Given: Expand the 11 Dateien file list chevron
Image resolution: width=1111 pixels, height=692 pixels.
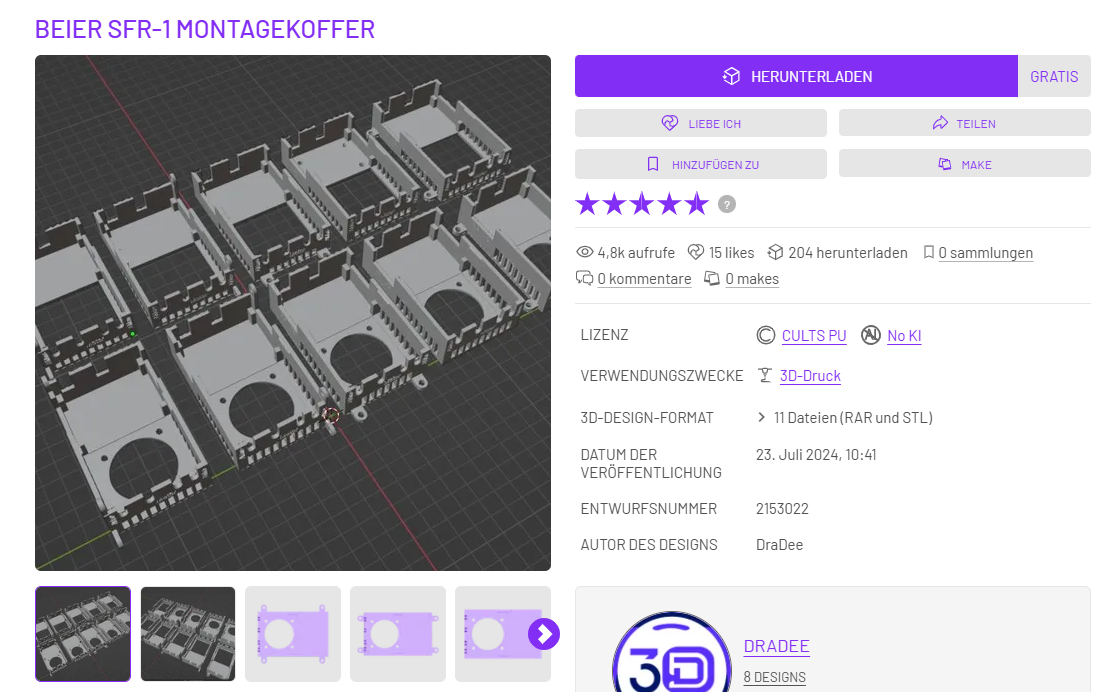Looking at the screenshot, I should click(761, 417).
